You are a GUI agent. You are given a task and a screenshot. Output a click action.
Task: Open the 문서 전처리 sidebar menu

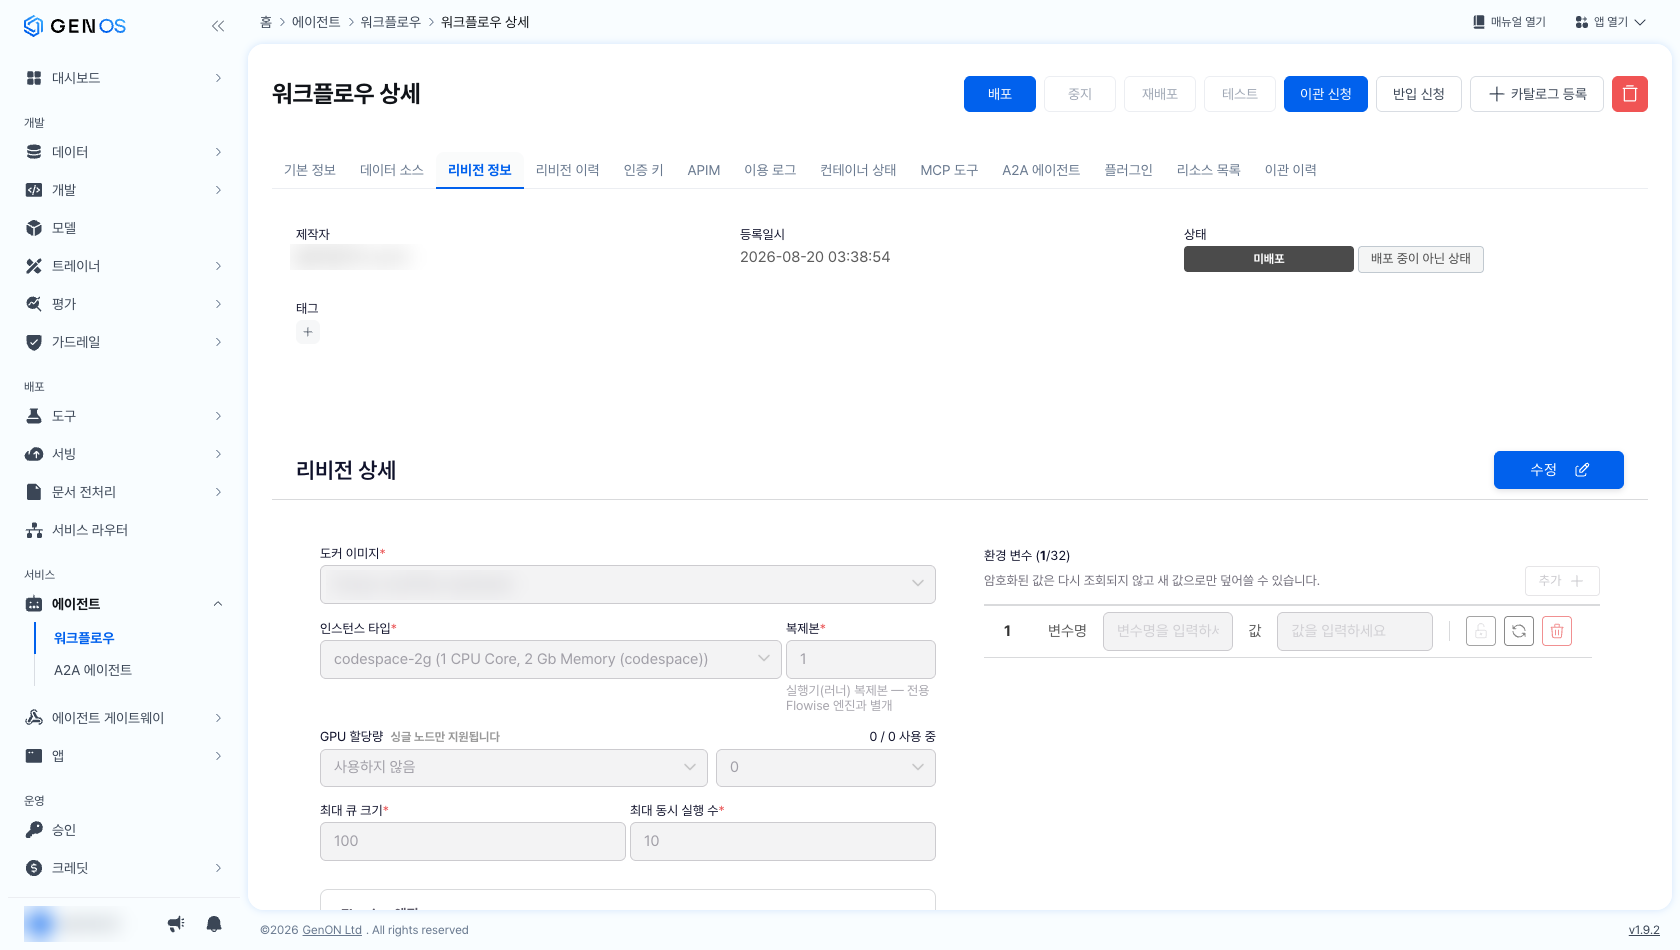[x=124, y=492]
